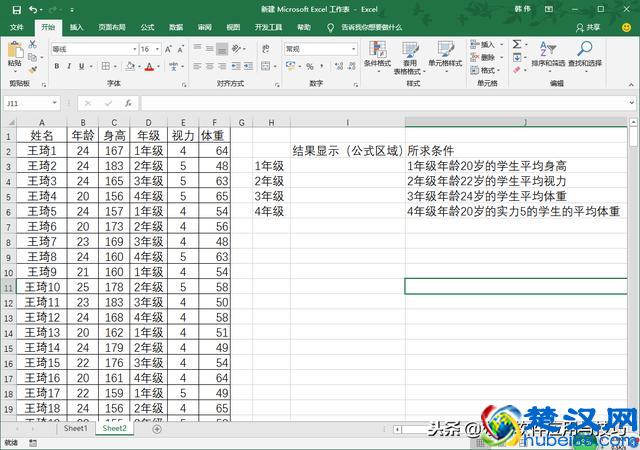Apply percent style
The height and width of the screenshot is (450, 640).
tap(310, 66)
